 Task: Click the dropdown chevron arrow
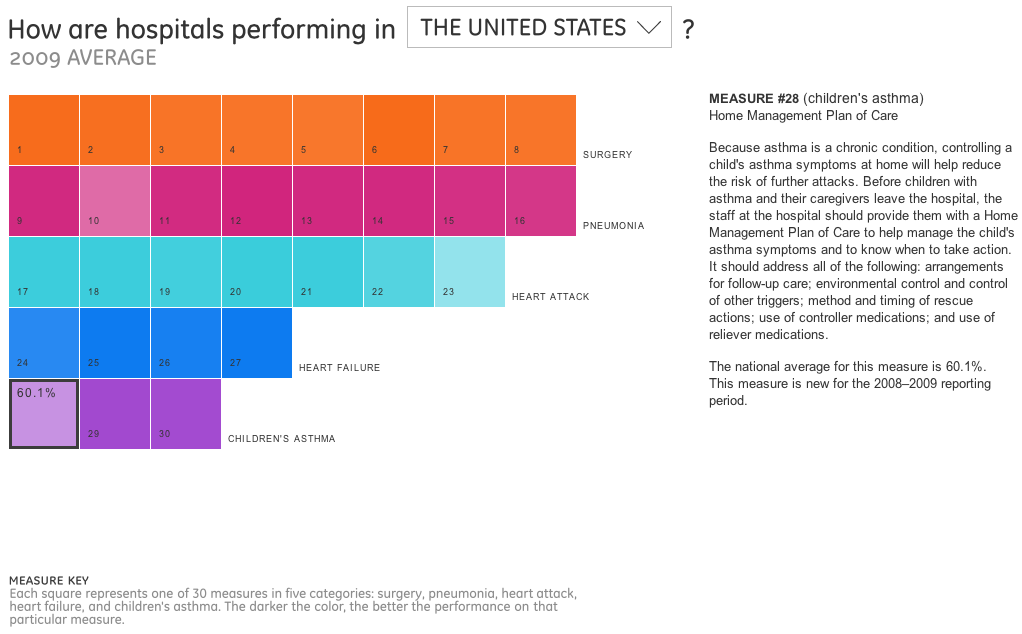pos(650,27)
